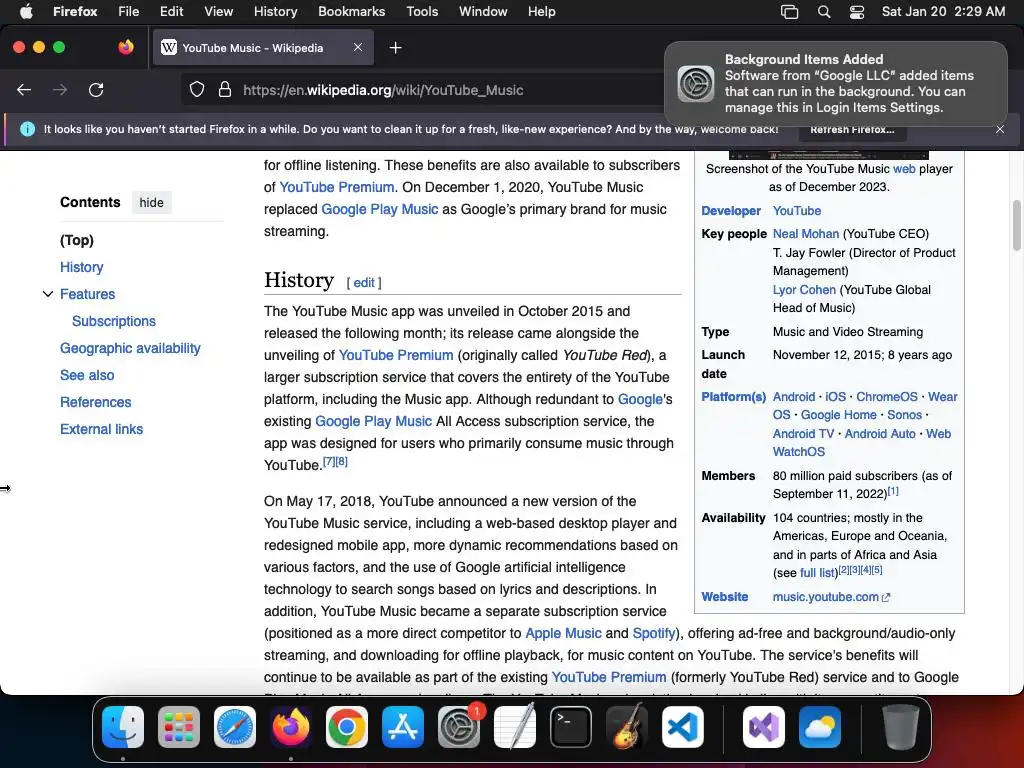Click citation [7] after YouTube
The height and width of the screenshot is (768, 1024).
click(x=328, y=462)
